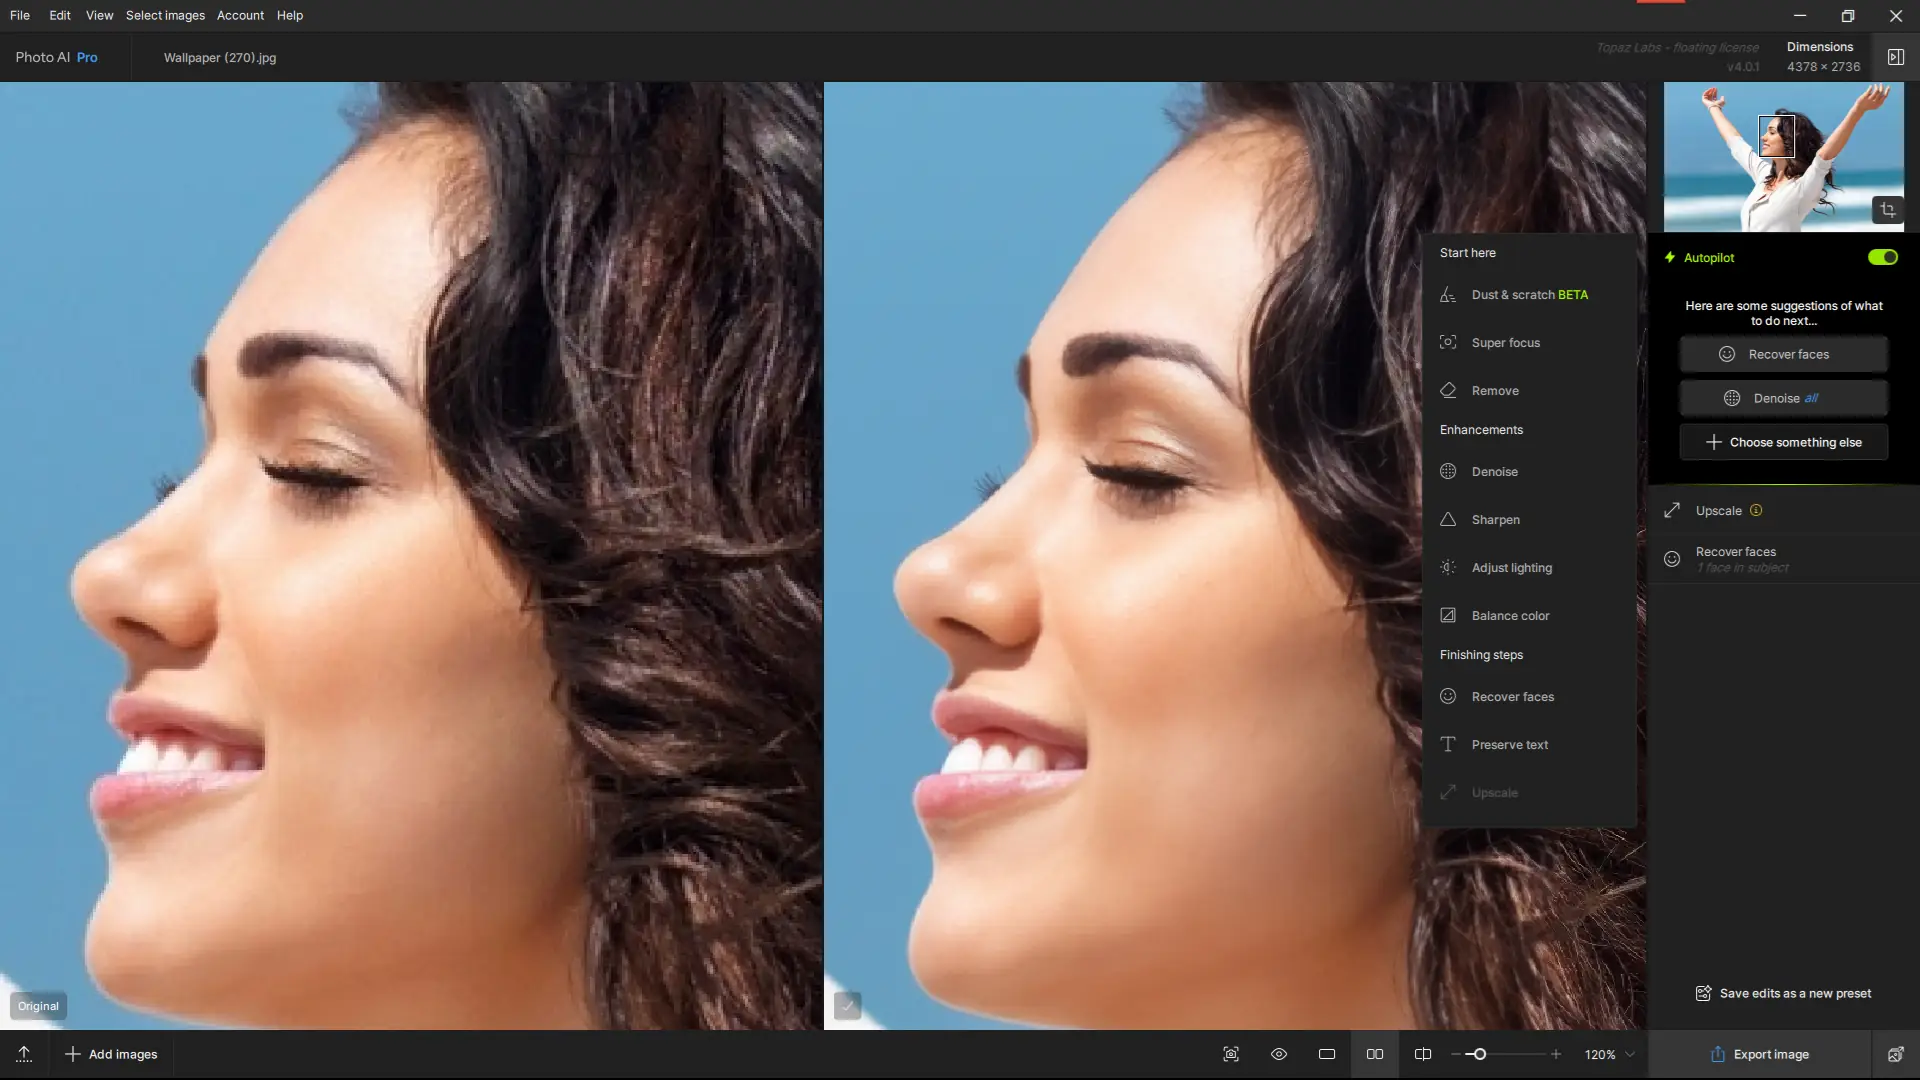Select side-by-side comparison view
Viewport: 1920px width, 1080px height.
1375,1054
